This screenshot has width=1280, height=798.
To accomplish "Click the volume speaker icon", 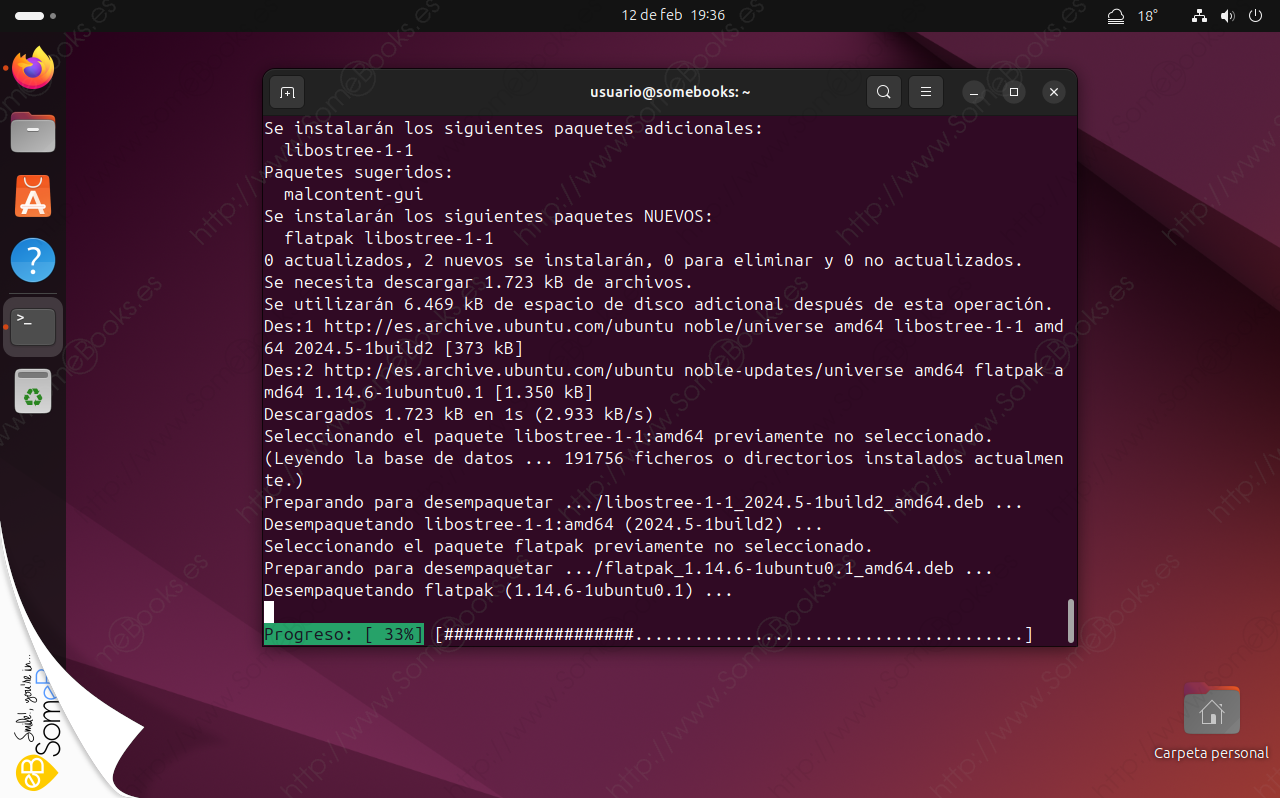I will [x=1228, y=16].
